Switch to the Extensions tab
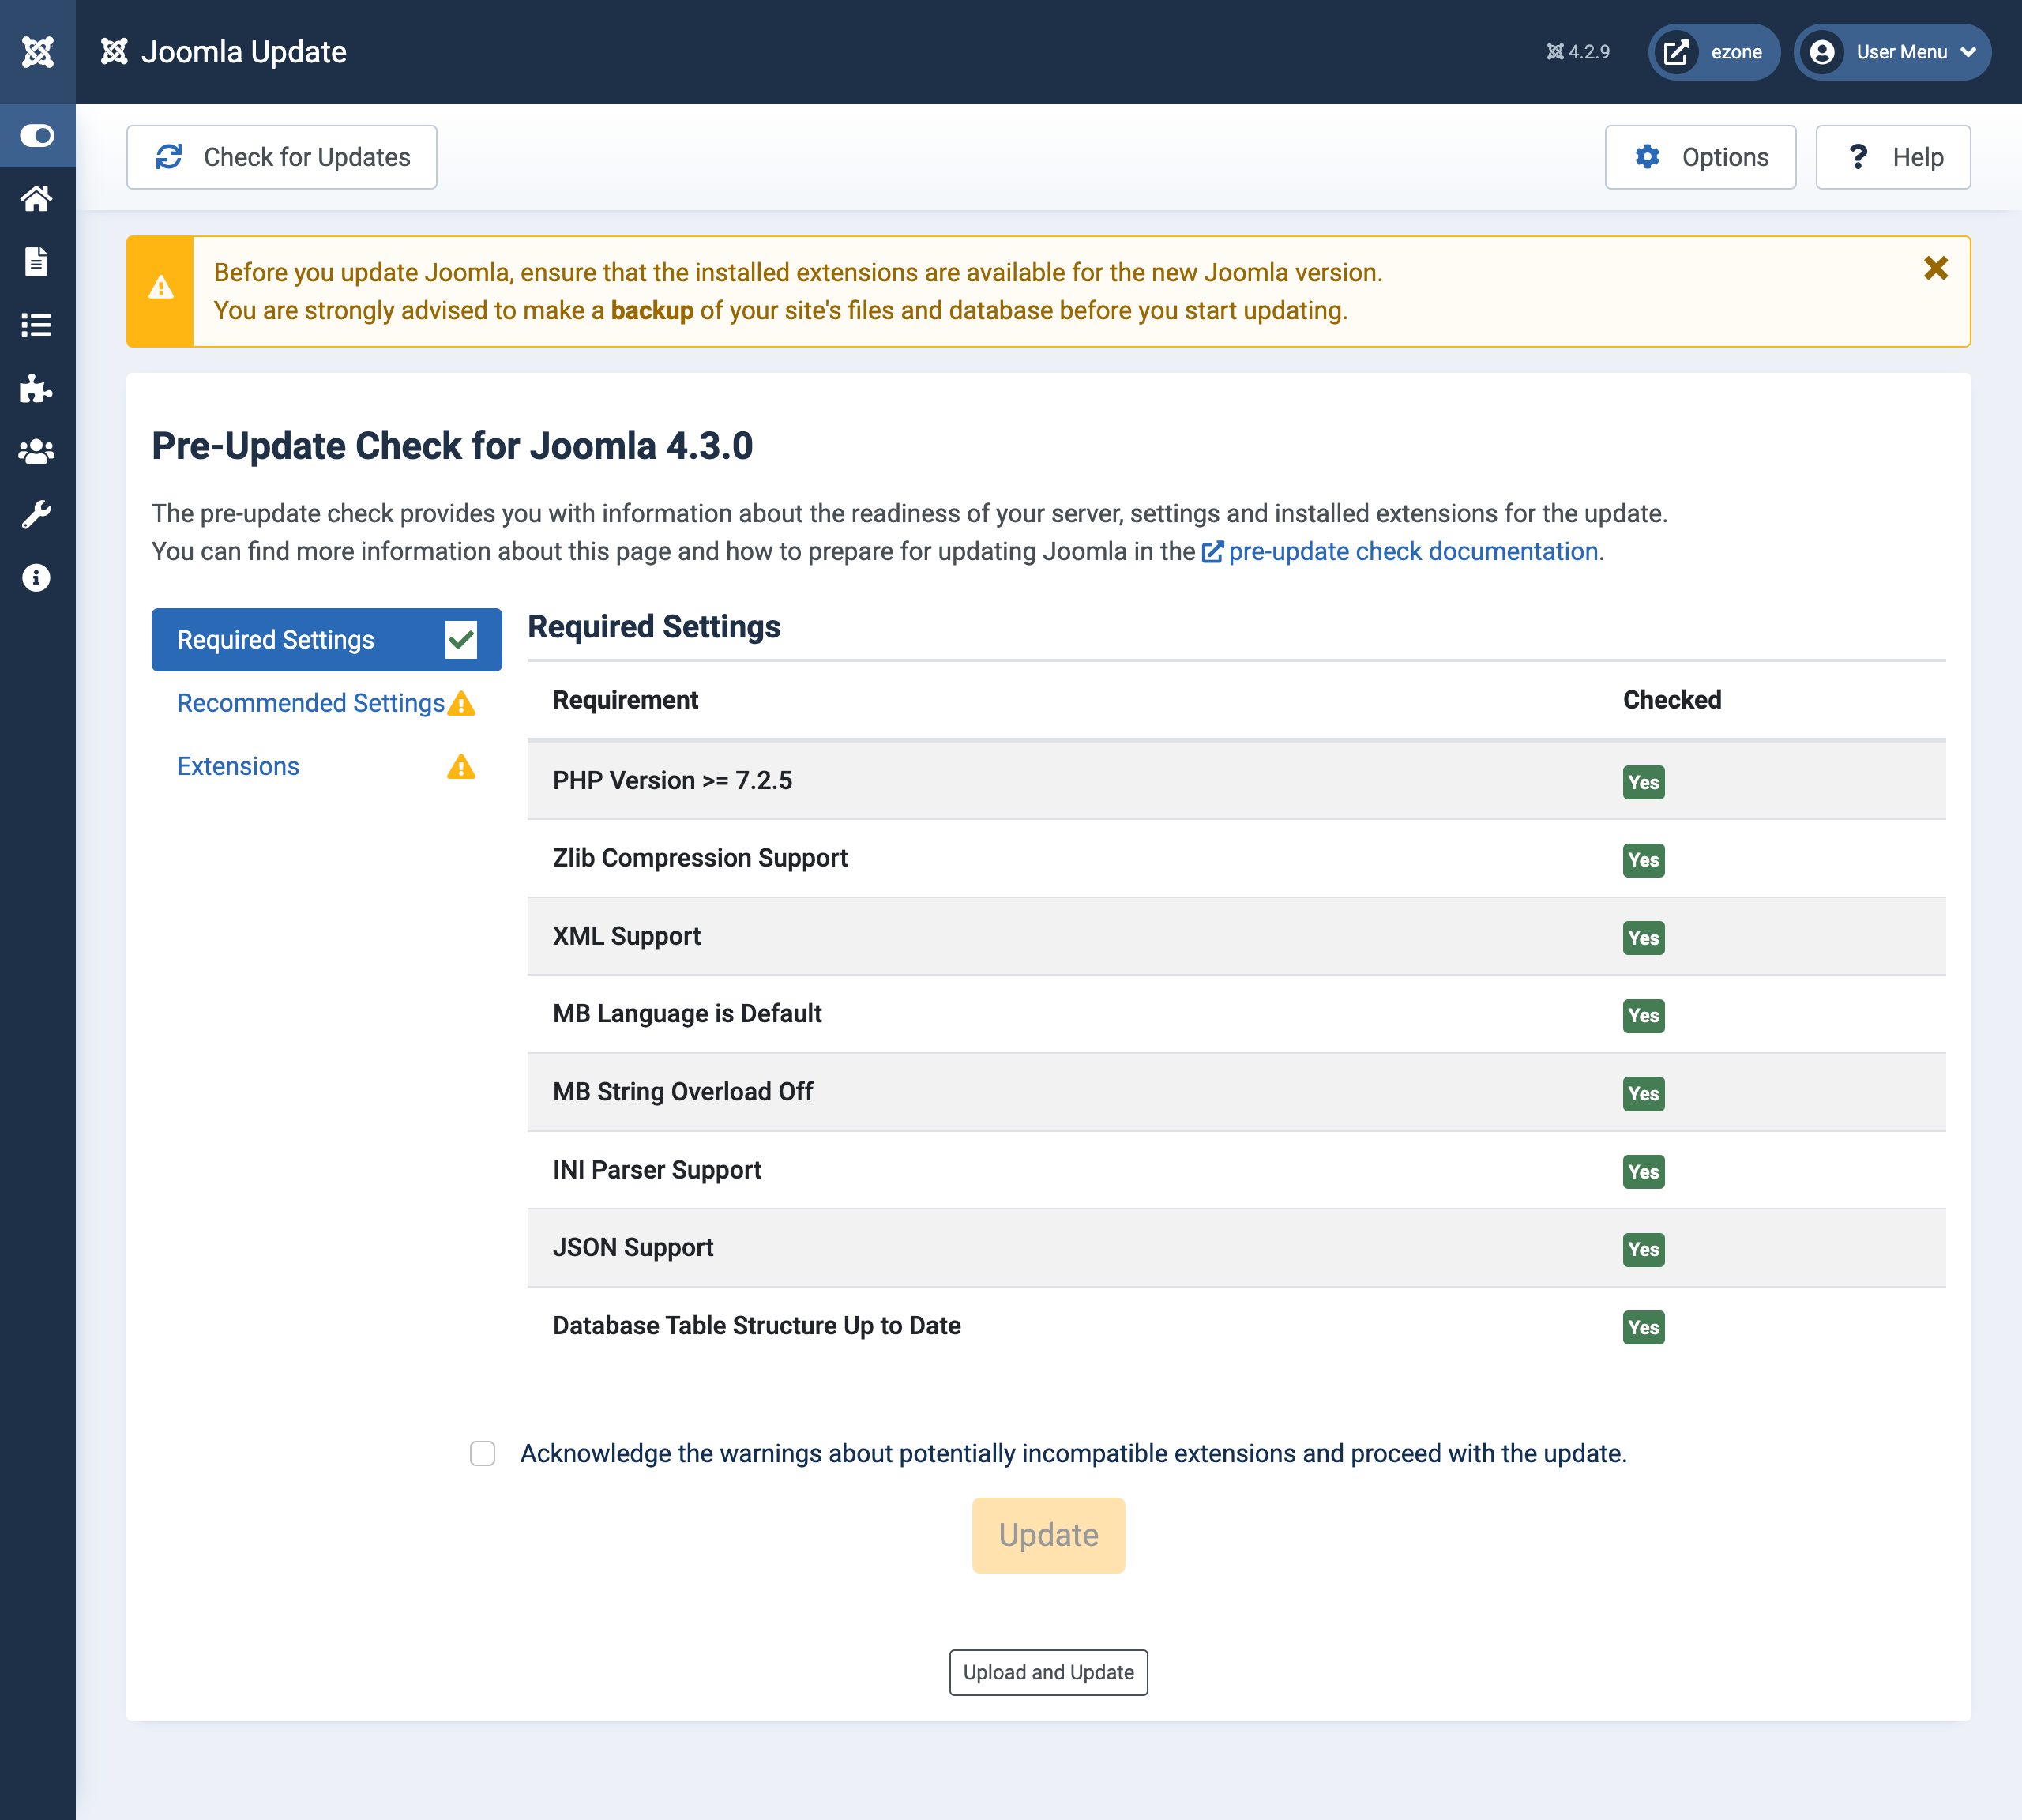2022x1820 pixels. (238, 766)
